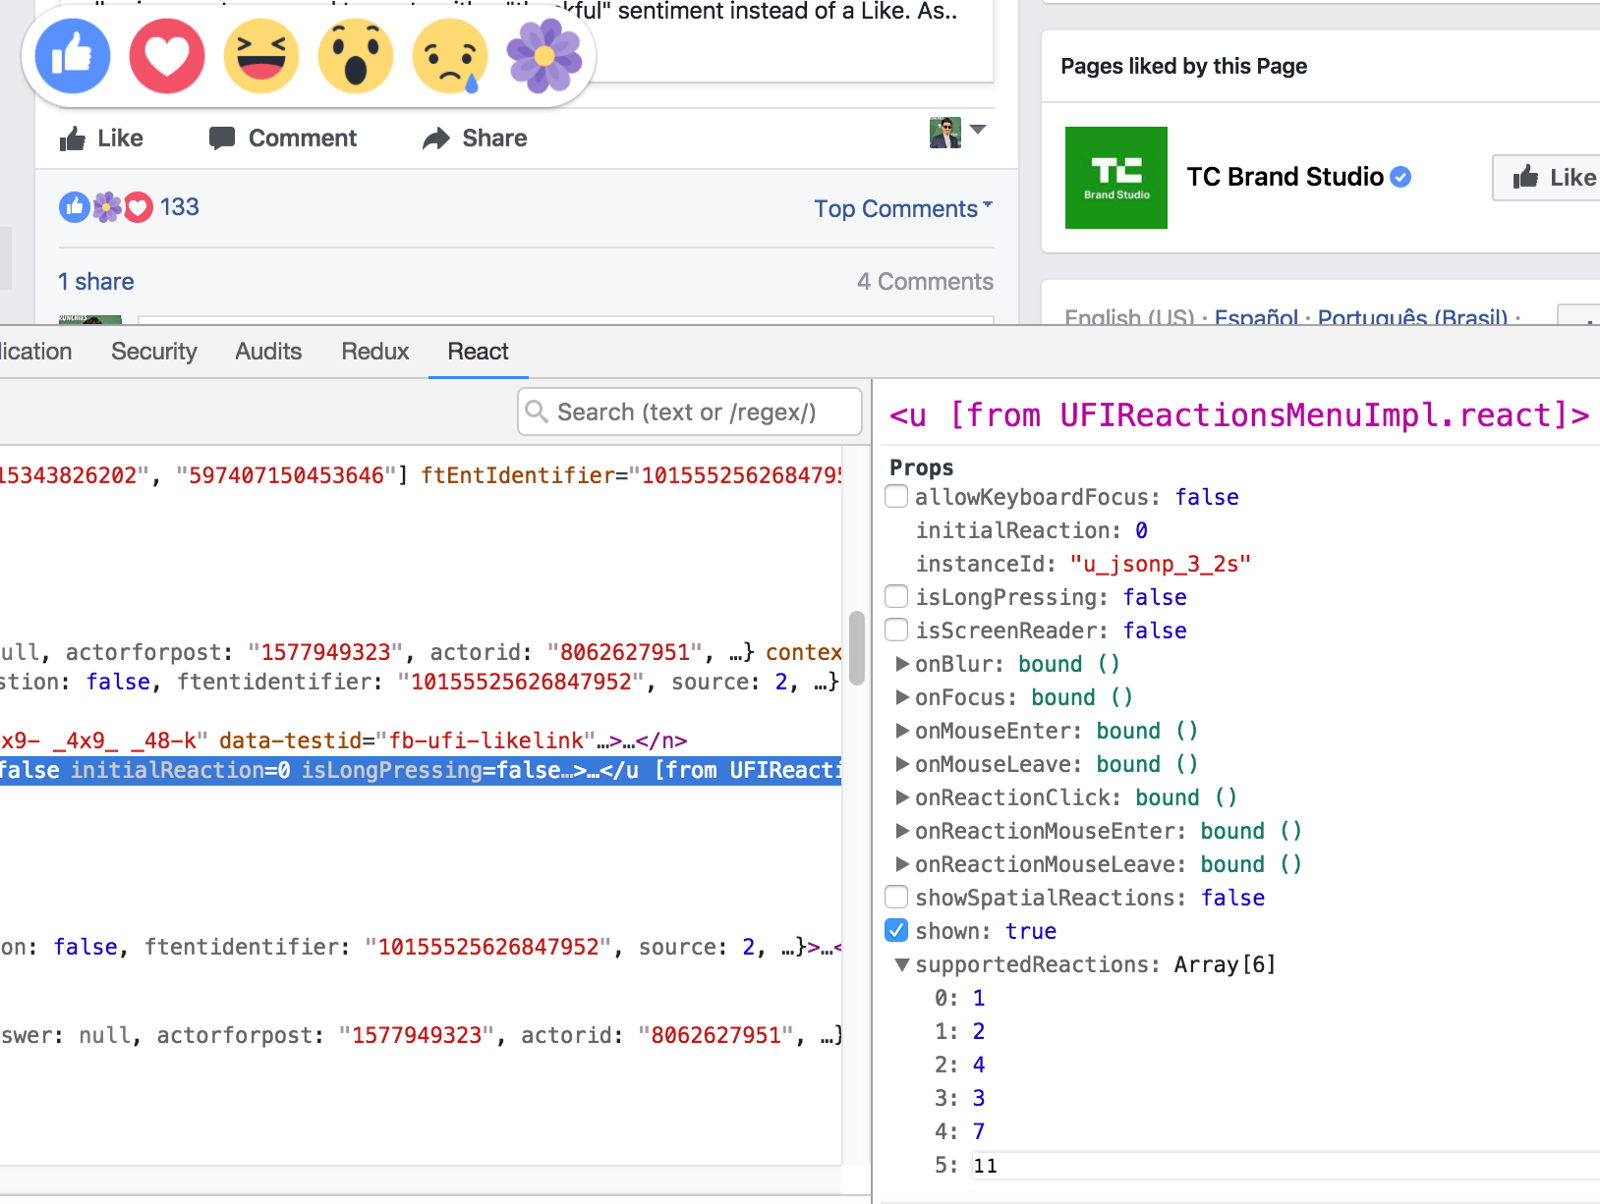Click the TC Brand Studio logo thumbnail
This screenshot has width=1600, height=1204.
1116,177
